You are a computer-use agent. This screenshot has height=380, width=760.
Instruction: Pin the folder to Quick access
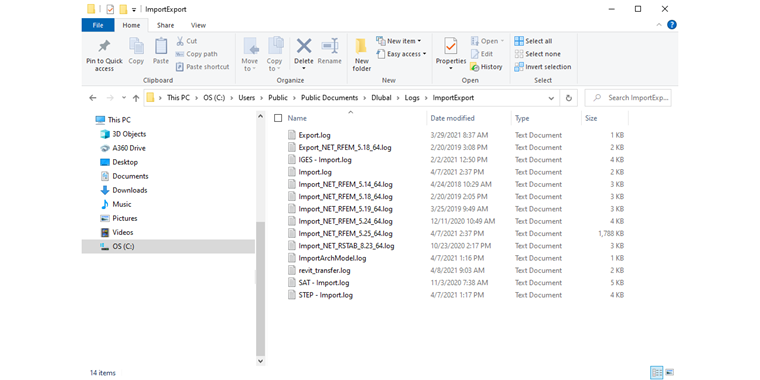coord(104,56)
